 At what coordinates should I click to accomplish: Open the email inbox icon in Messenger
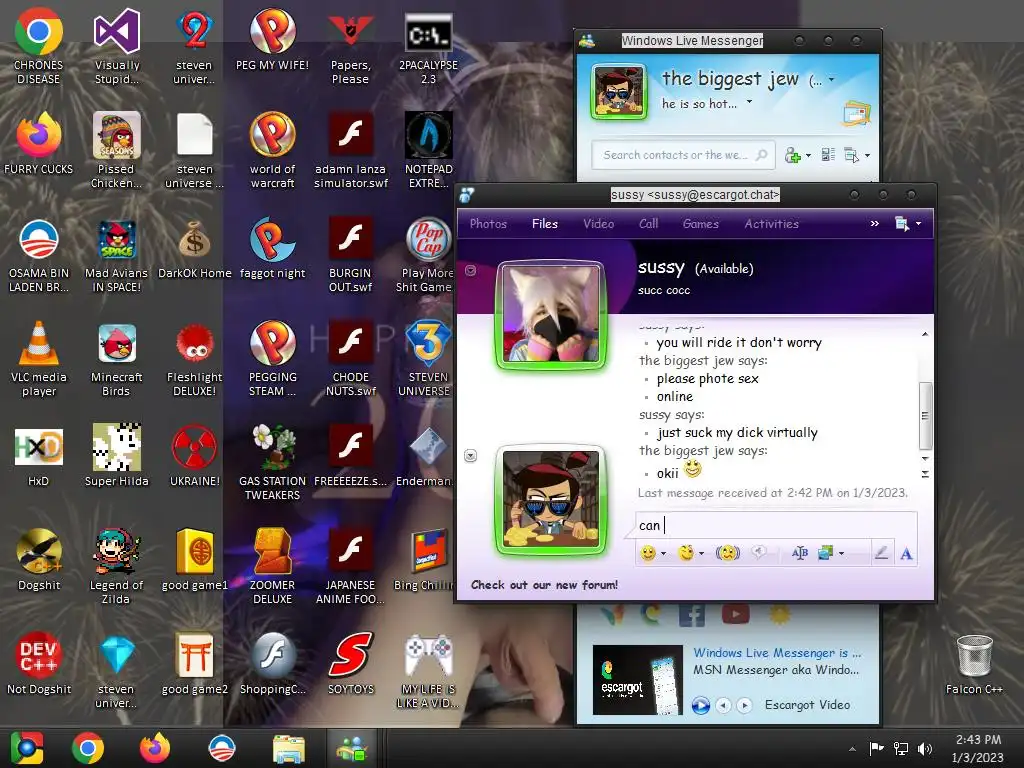pos(857,113)
